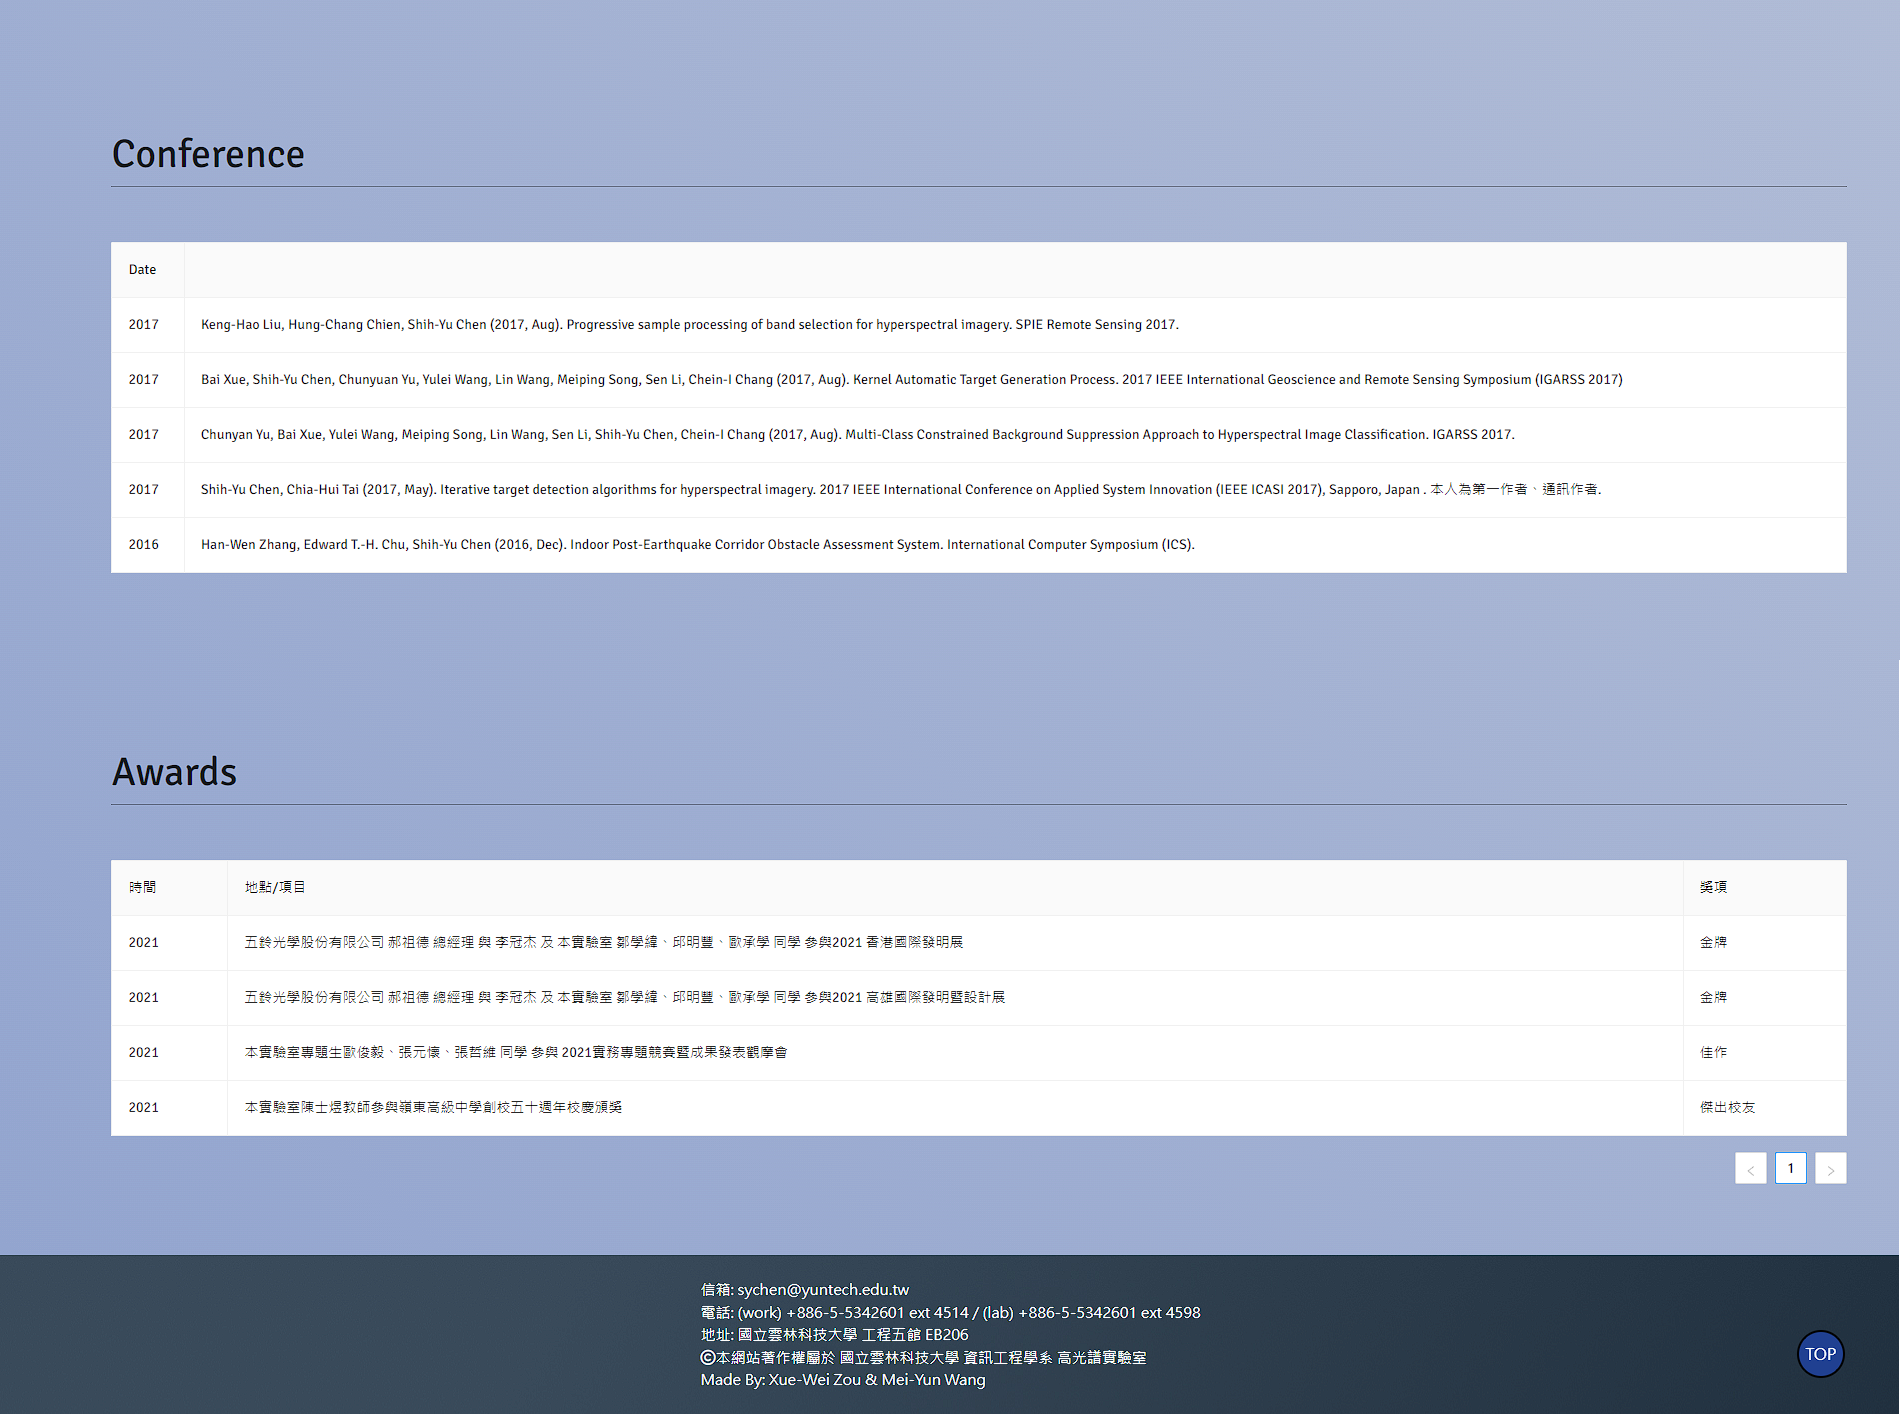The image size is (1904, 1420).
Task: Click the TOP scroll-to-top button
Action: point(1820,1354)
